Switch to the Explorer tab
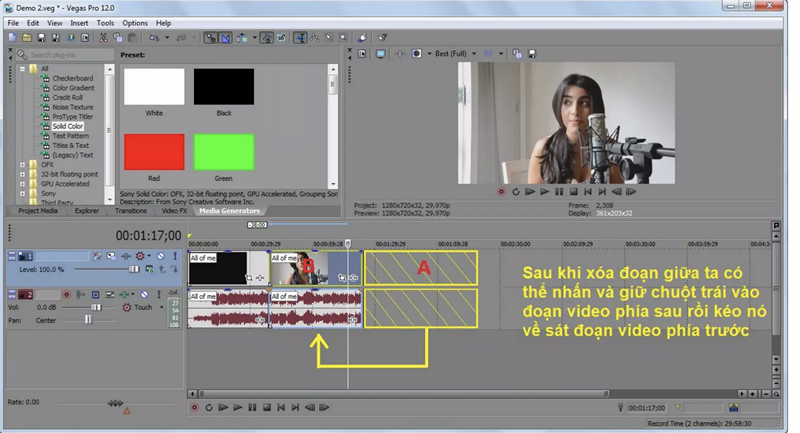The width and height of the screenshot is (800, 433). [x=87, y=211]
